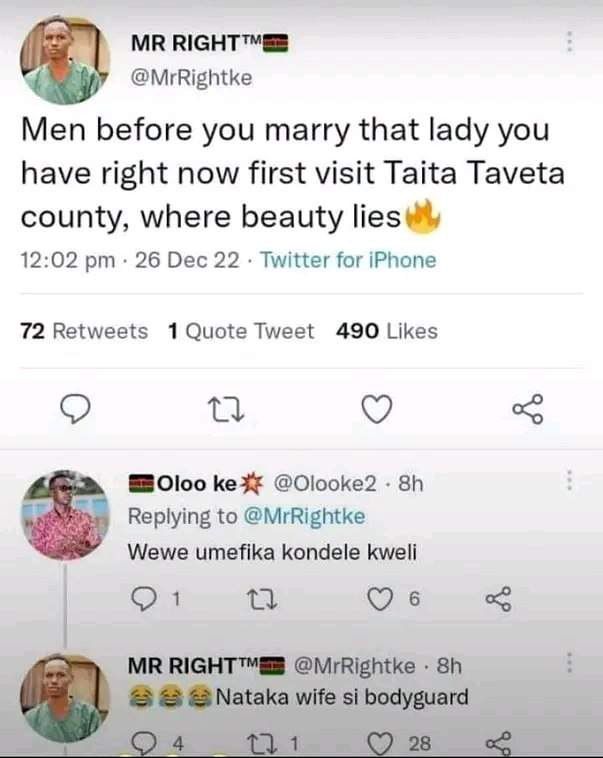Screen dimensions: 603x758
Task: Open more options on main tweet
Action: point(570,42)
